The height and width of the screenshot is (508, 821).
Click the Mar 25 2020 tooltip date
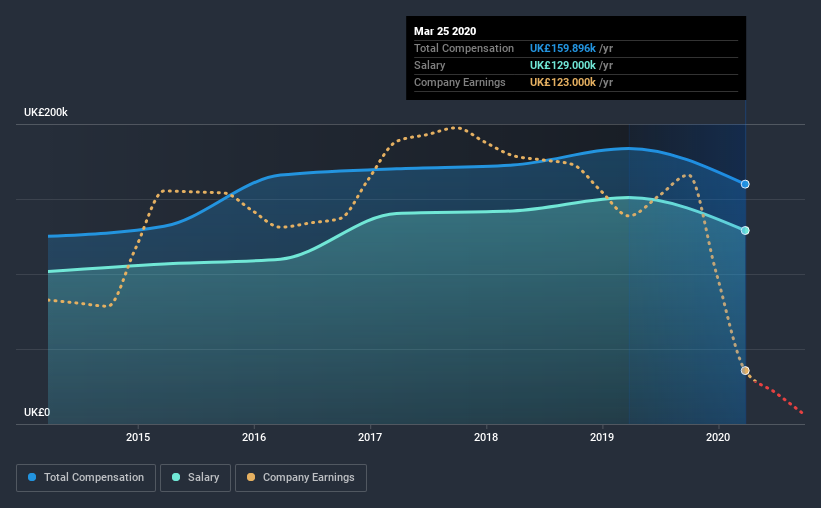tap(445, 31)
